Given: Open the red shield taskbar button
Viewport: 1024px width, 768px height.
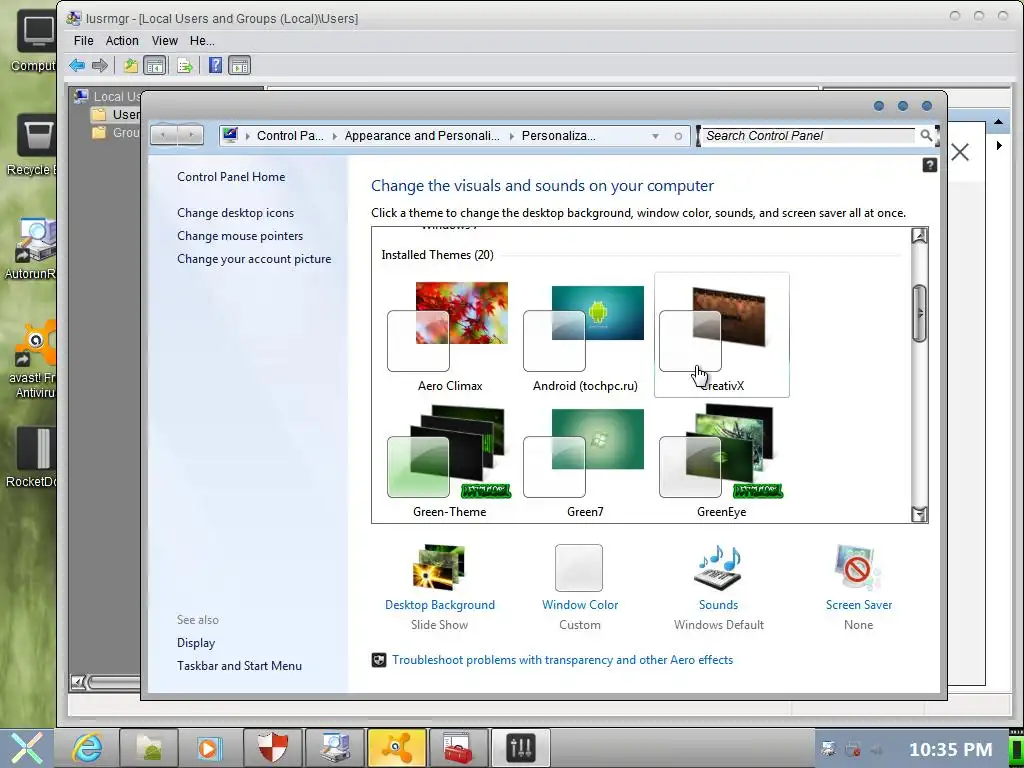Looking at the screenshot, I should (x=272, y=747).
